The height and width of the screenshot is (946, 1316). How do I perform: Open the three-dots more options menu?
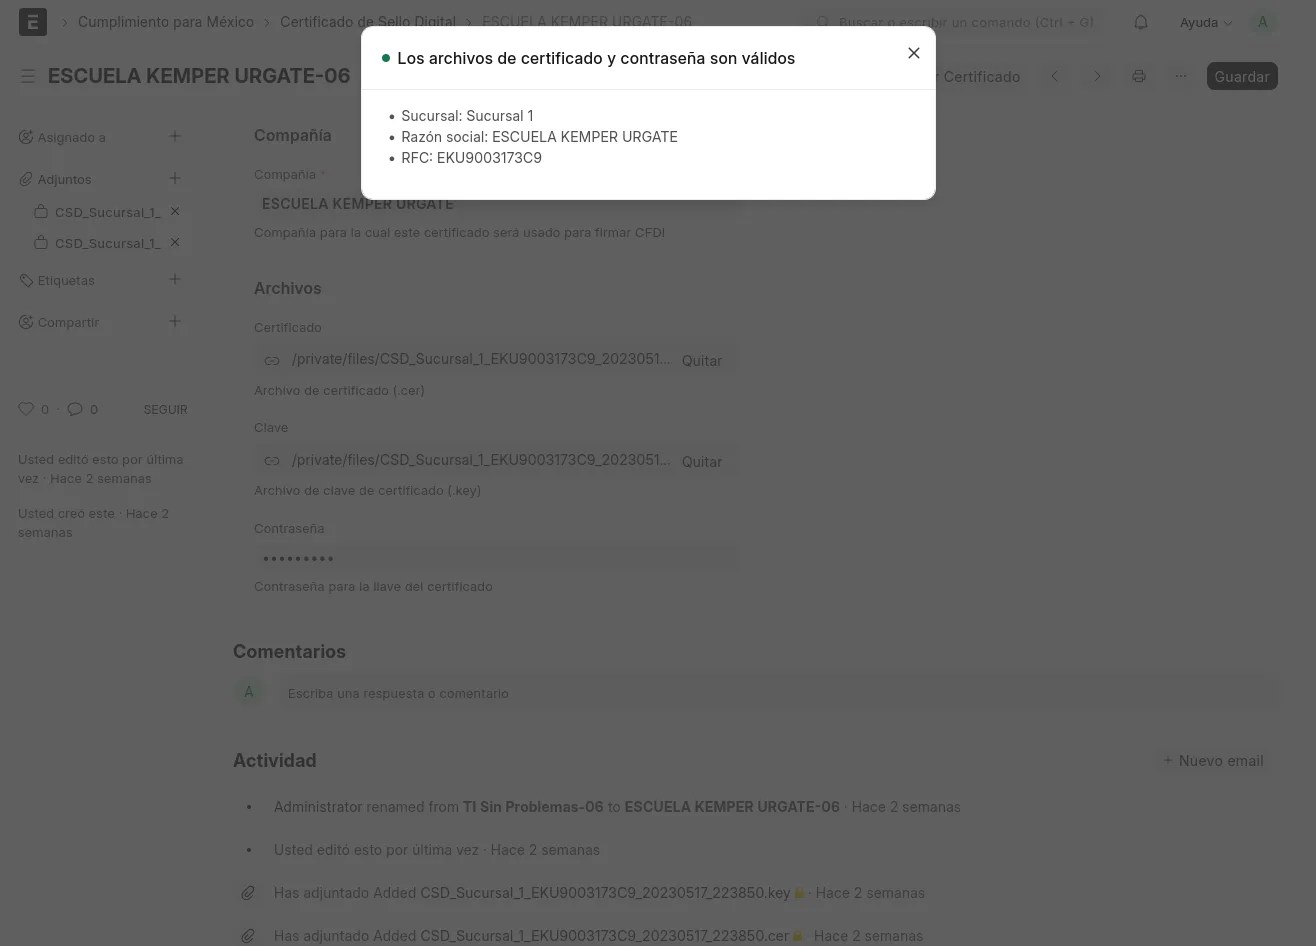tap(1181, 76)
